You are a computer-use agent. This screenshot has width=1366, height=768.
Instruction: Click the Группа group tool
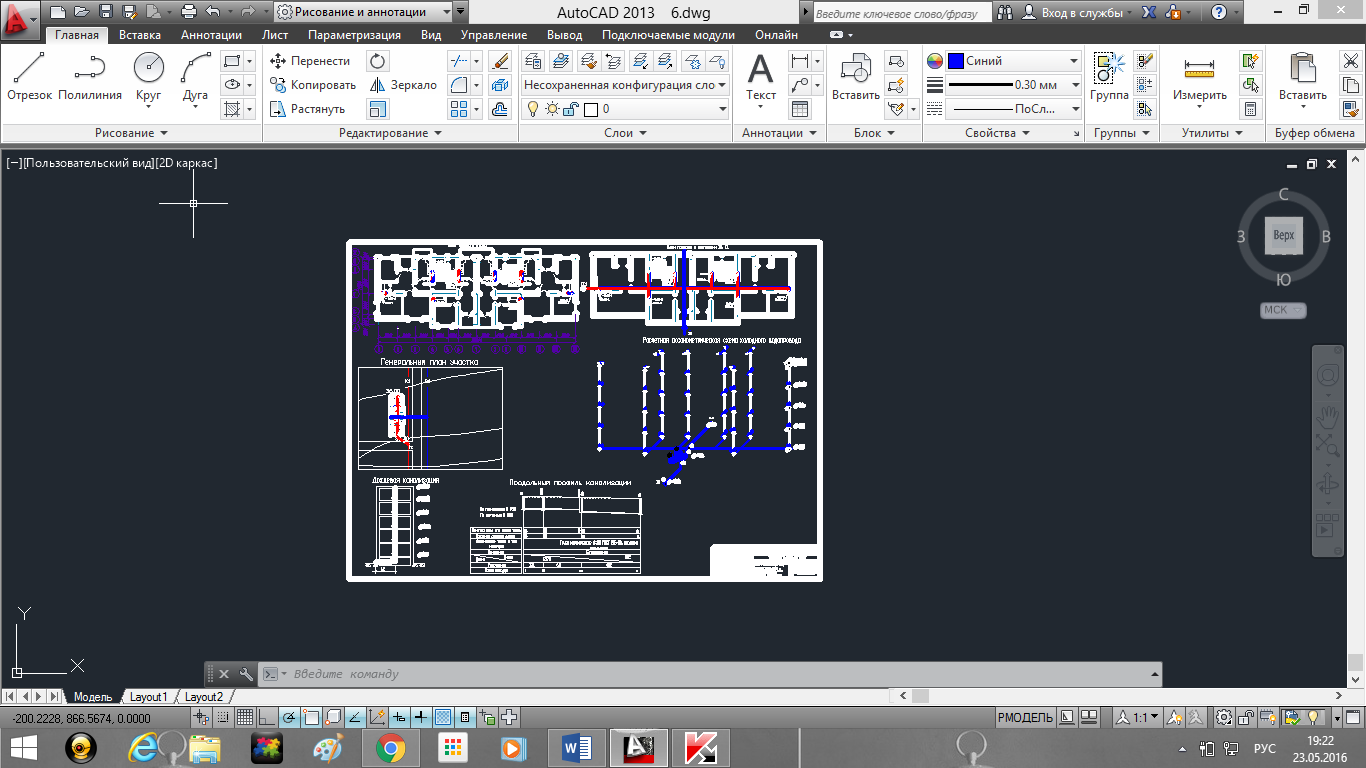1110,77
